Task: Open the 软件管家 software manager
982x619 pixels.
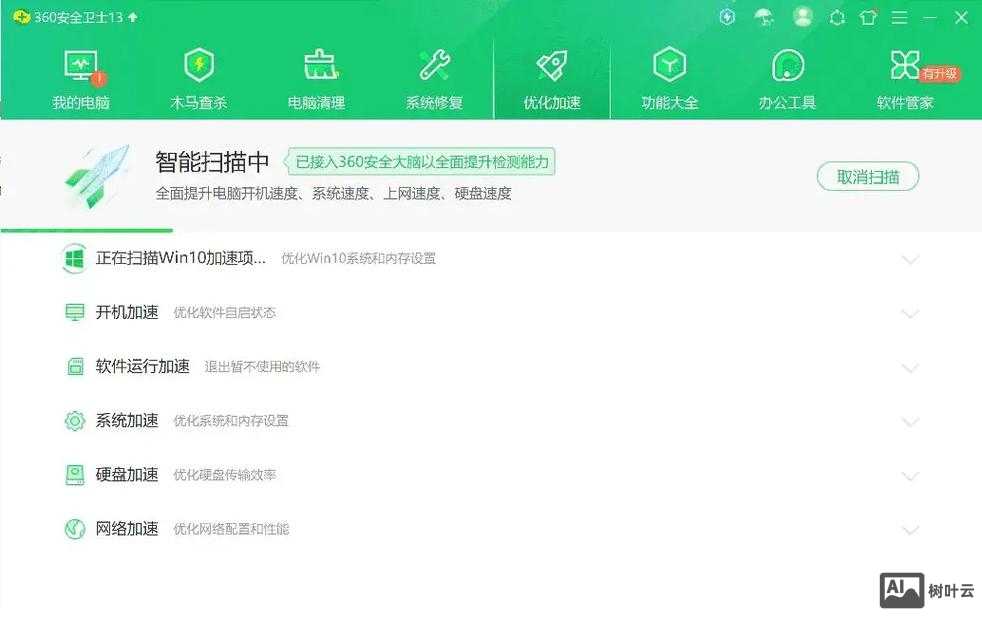Action: coord(904,75)
